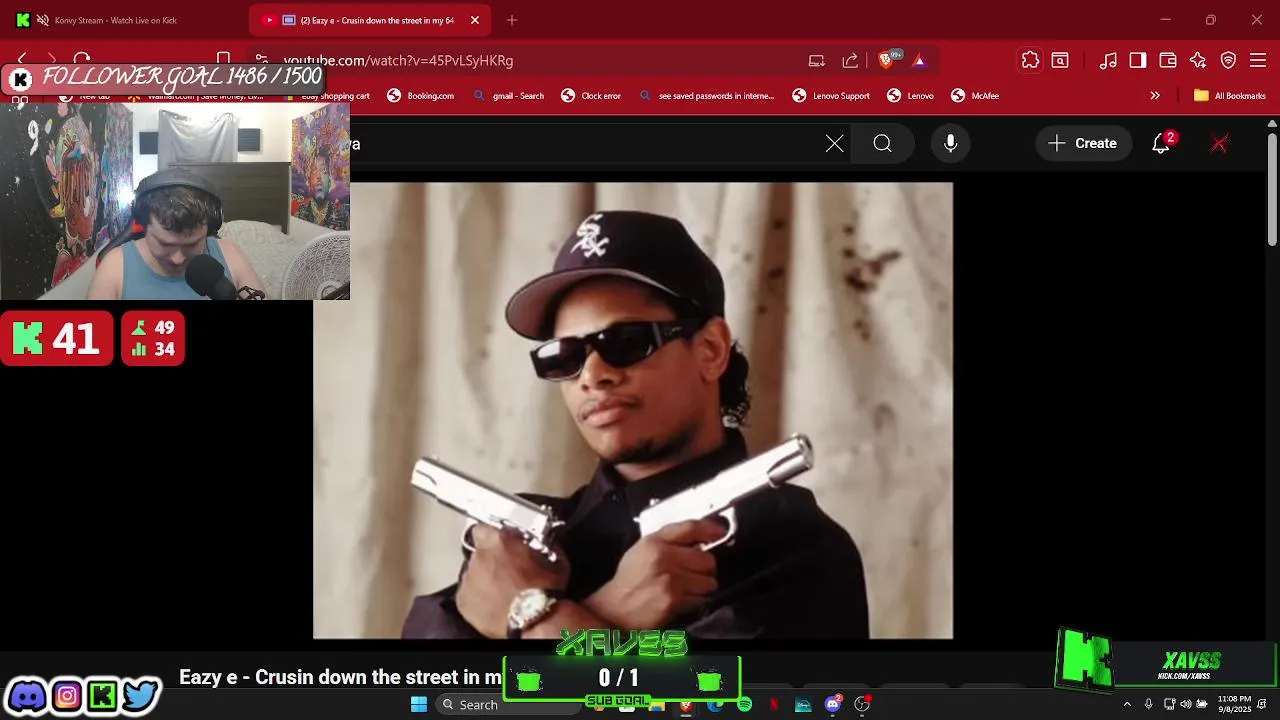Clear the YouTube search box with X
This screenshot has width=1280, height=720.
click(834, 143)
